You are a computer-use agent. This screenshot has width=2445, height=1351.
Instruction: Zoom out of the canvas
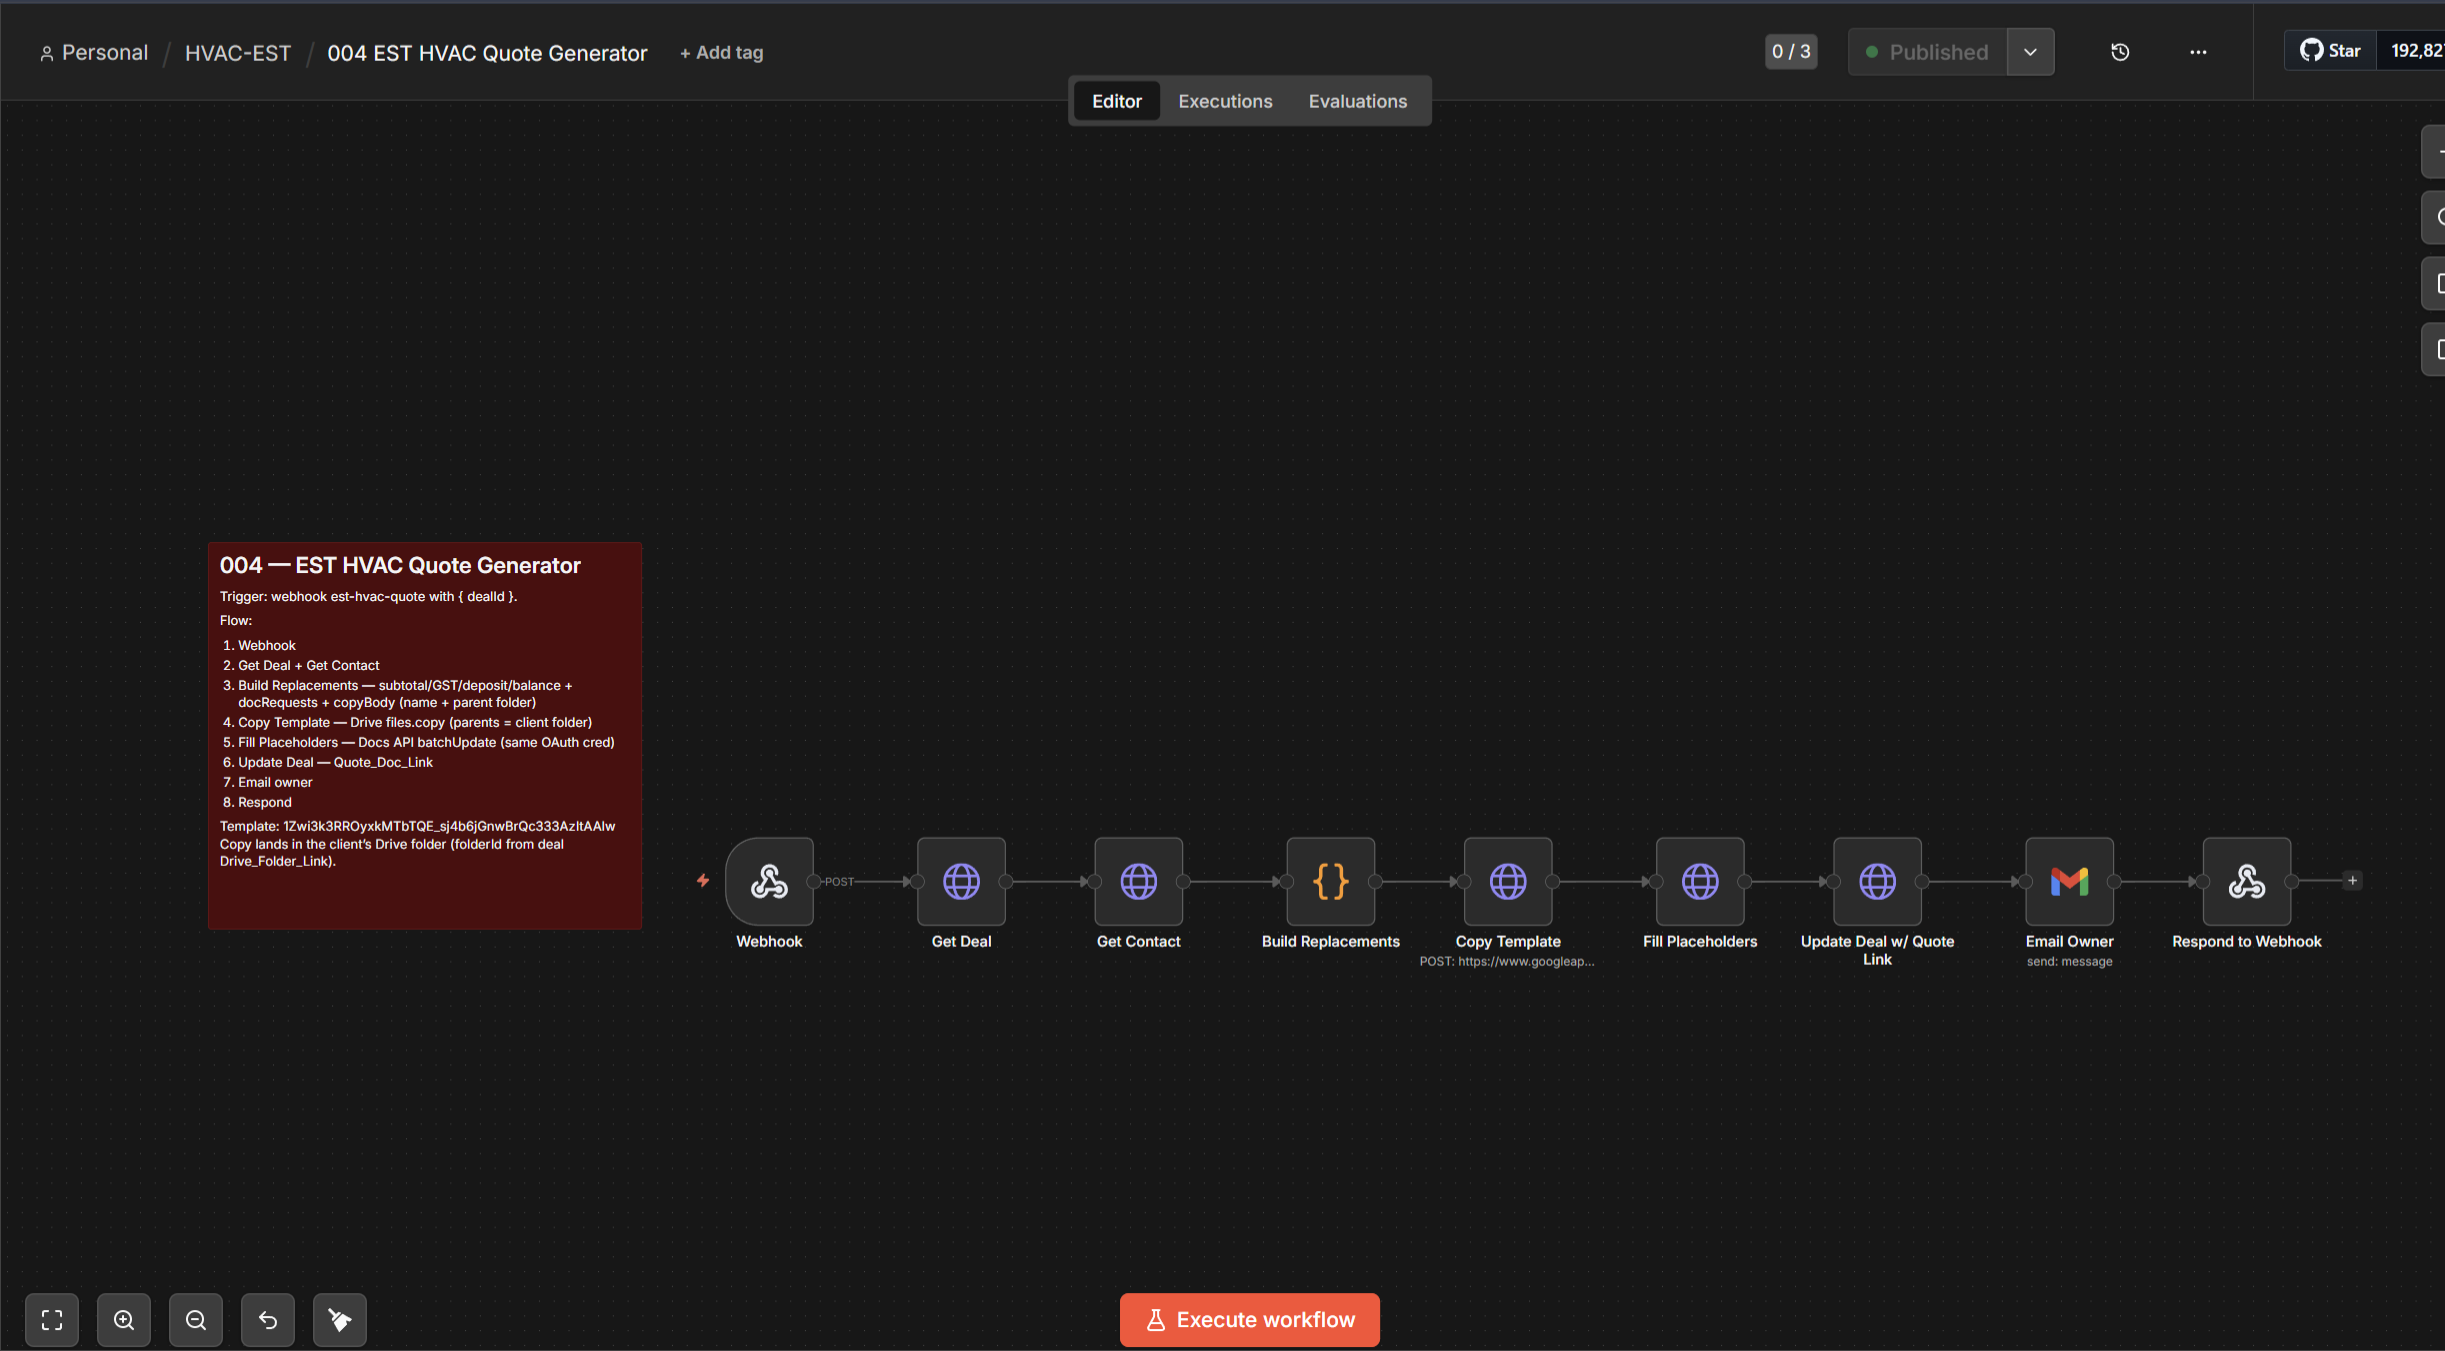tap(196, 1320)
